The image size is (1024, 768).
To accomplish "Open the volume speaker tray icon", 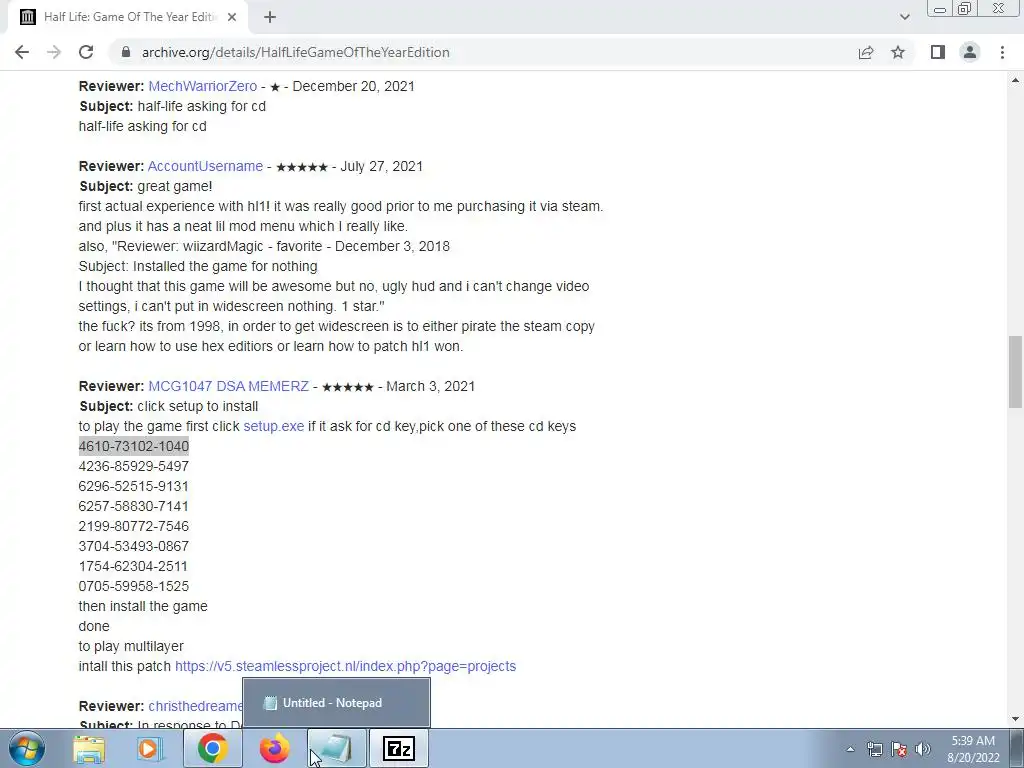I will click(x=923, y=749).
